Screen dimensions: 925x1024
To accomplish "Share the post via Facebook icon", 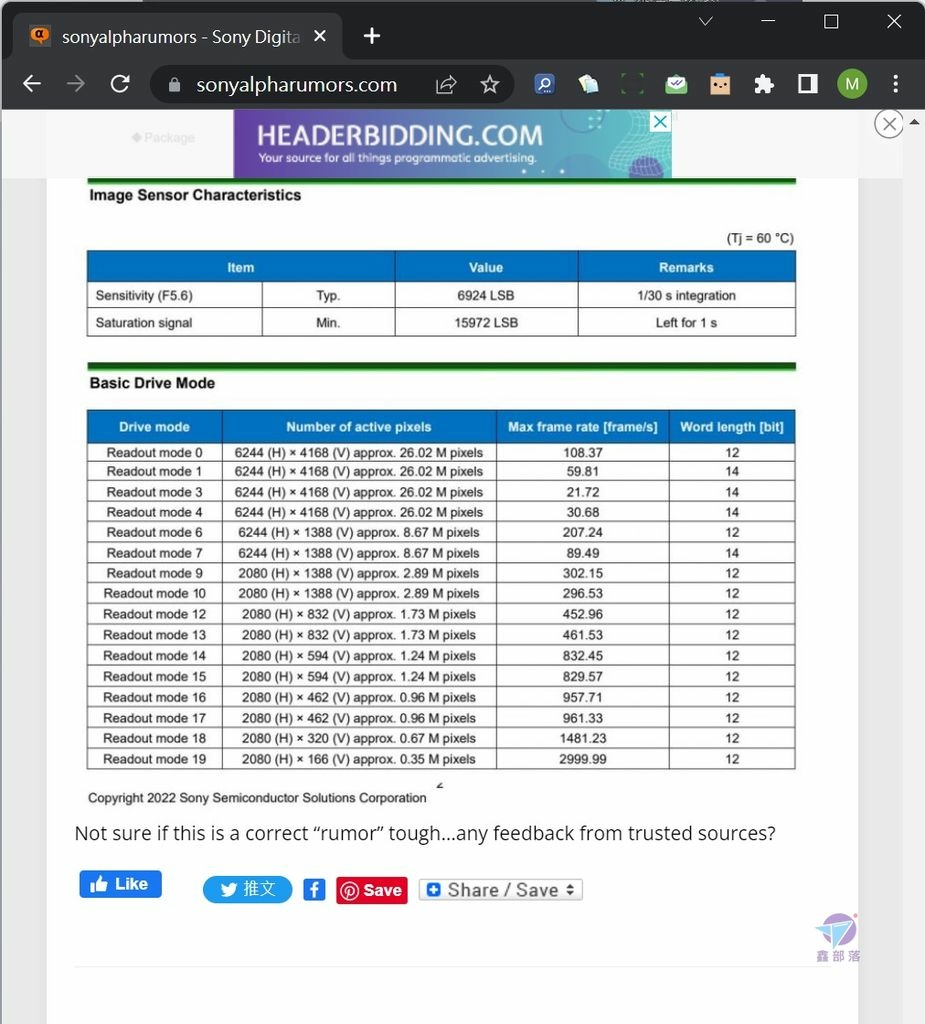I will (x=314, y=889).
